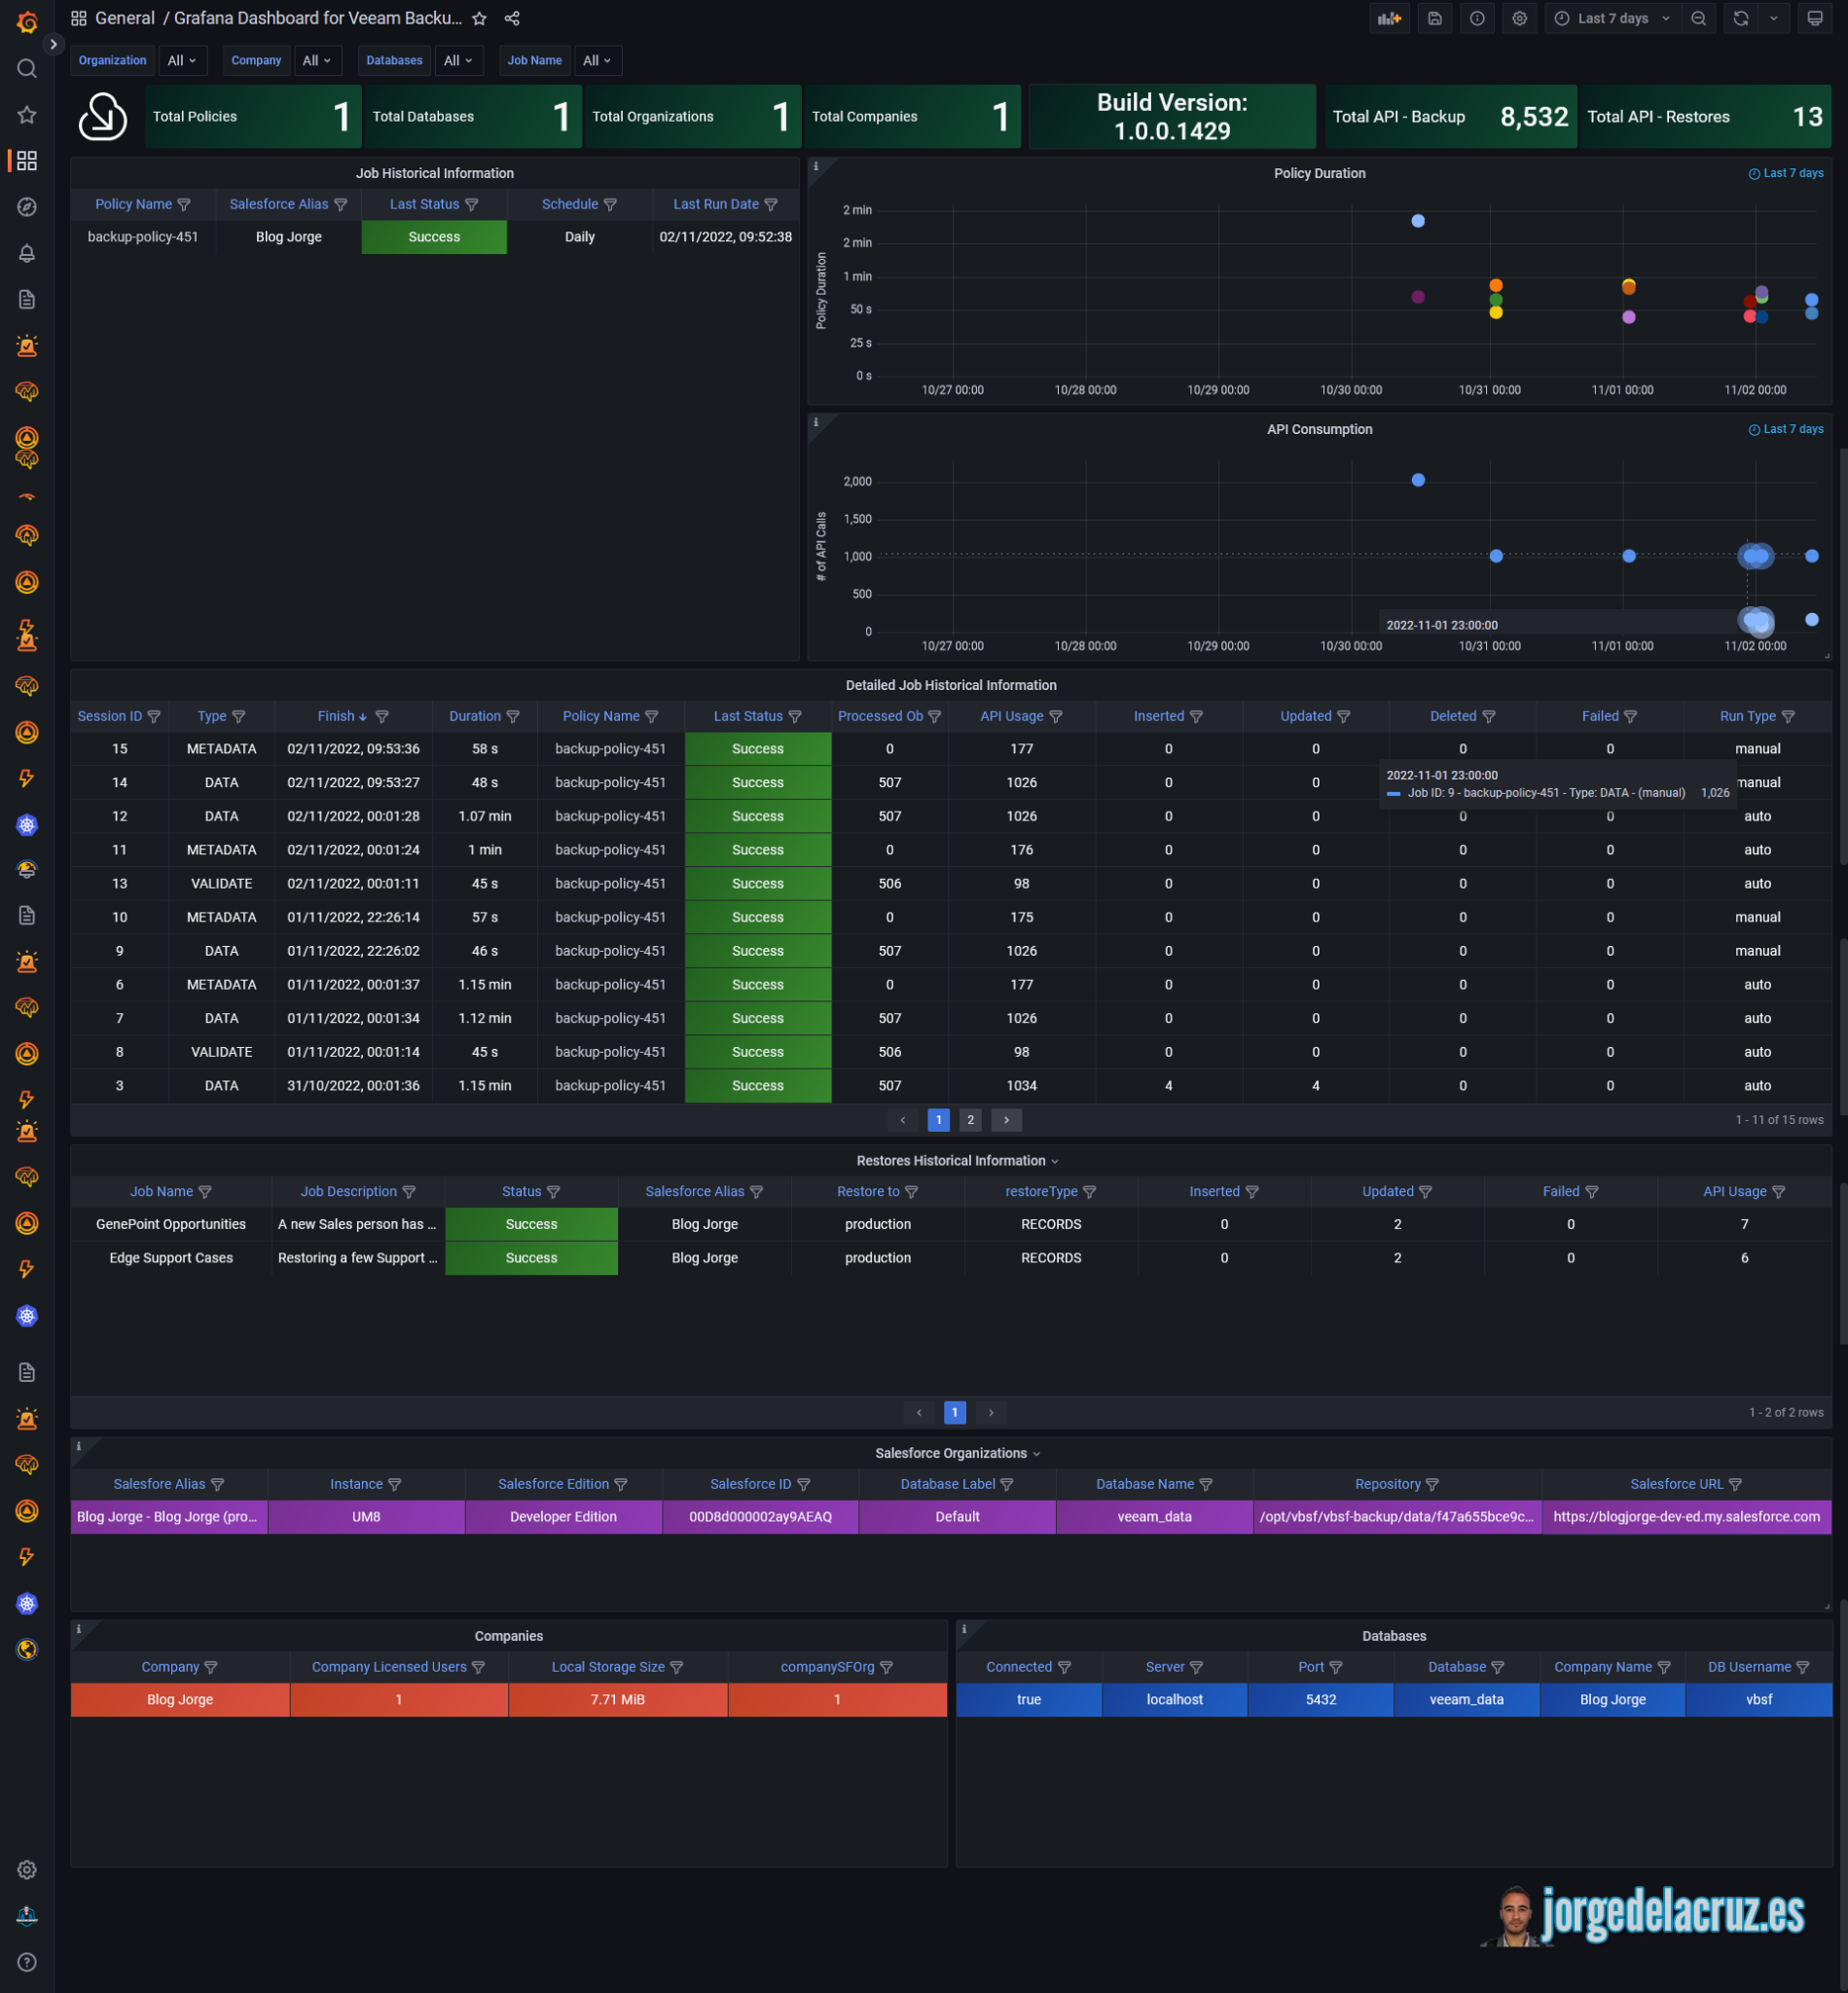Open the Last 7 days time picker

(1610, 18)
